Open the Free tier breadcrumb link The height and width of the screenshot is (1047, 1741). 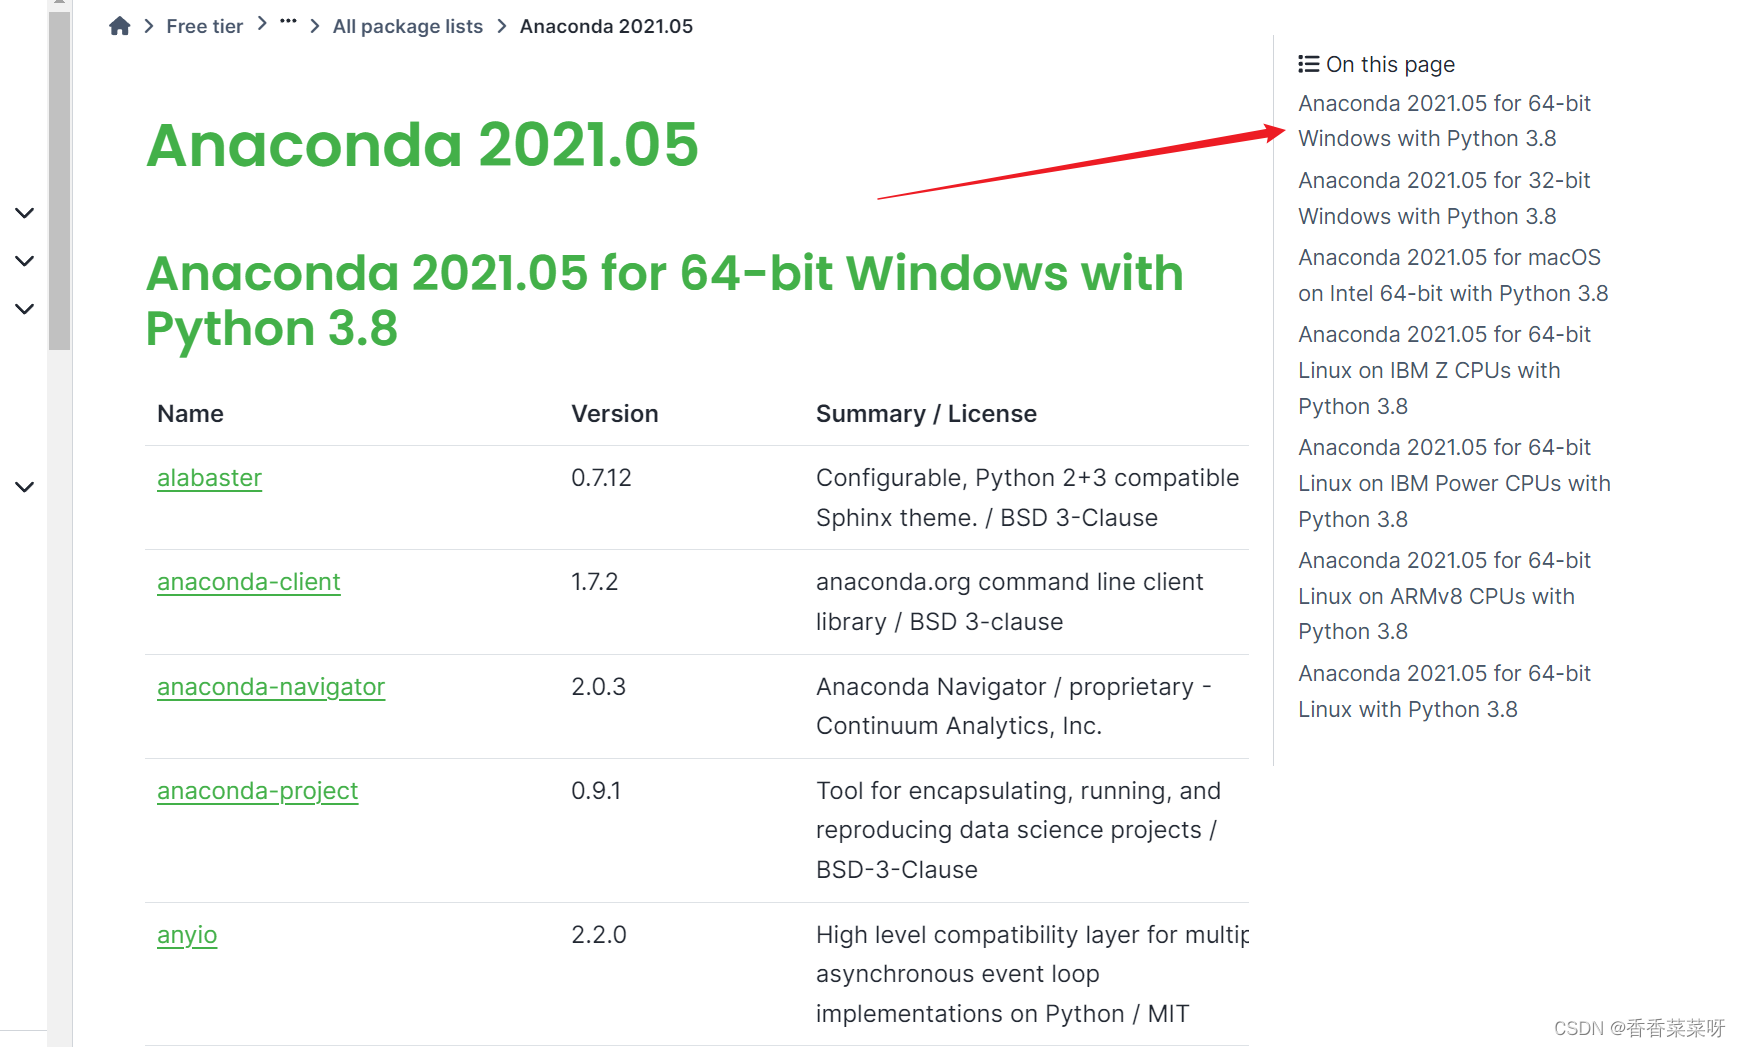tap(204, 26)
